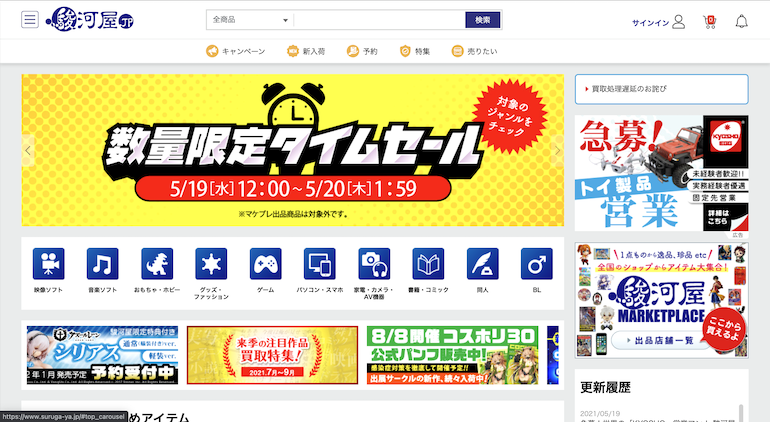Select the おもちゃ・ホビー category icon
Viewport: 770px width, 422px height.
click(x=157, y=264)
